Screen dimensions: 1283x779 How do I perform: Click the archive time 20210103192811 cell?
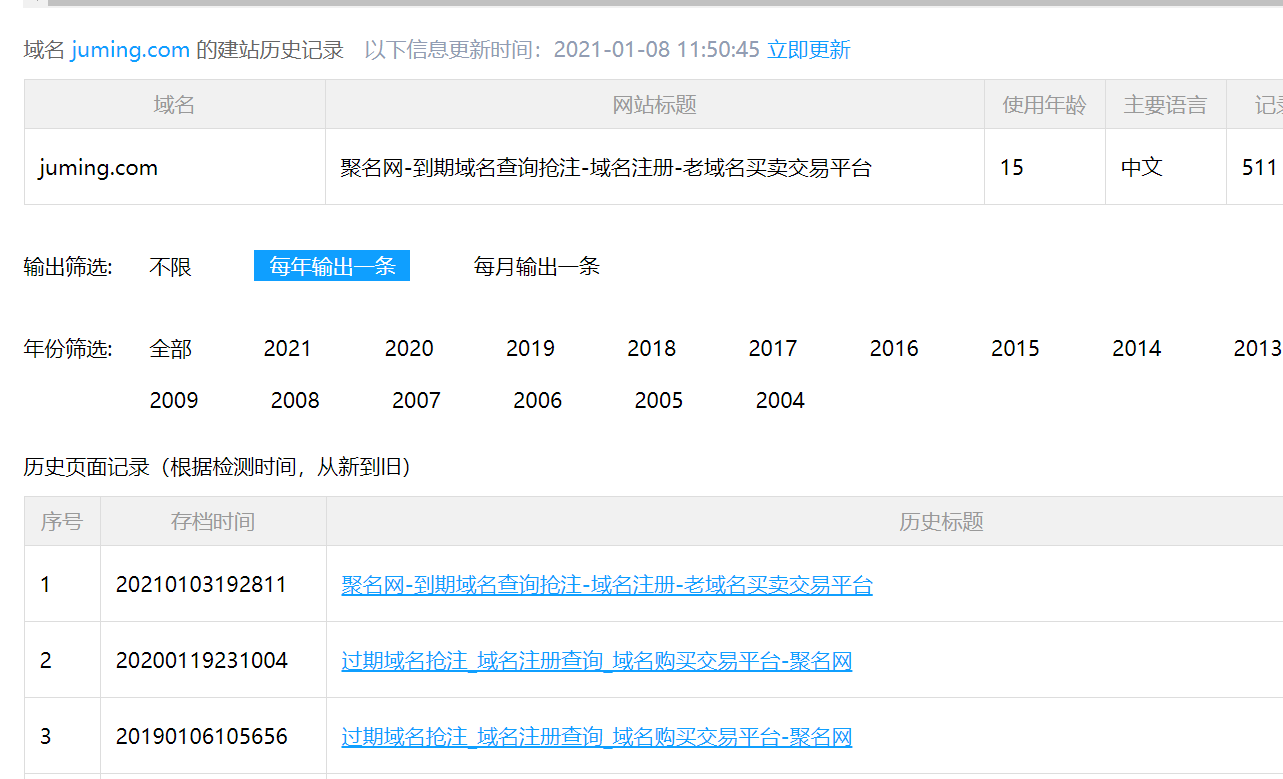tap(213, 584)
